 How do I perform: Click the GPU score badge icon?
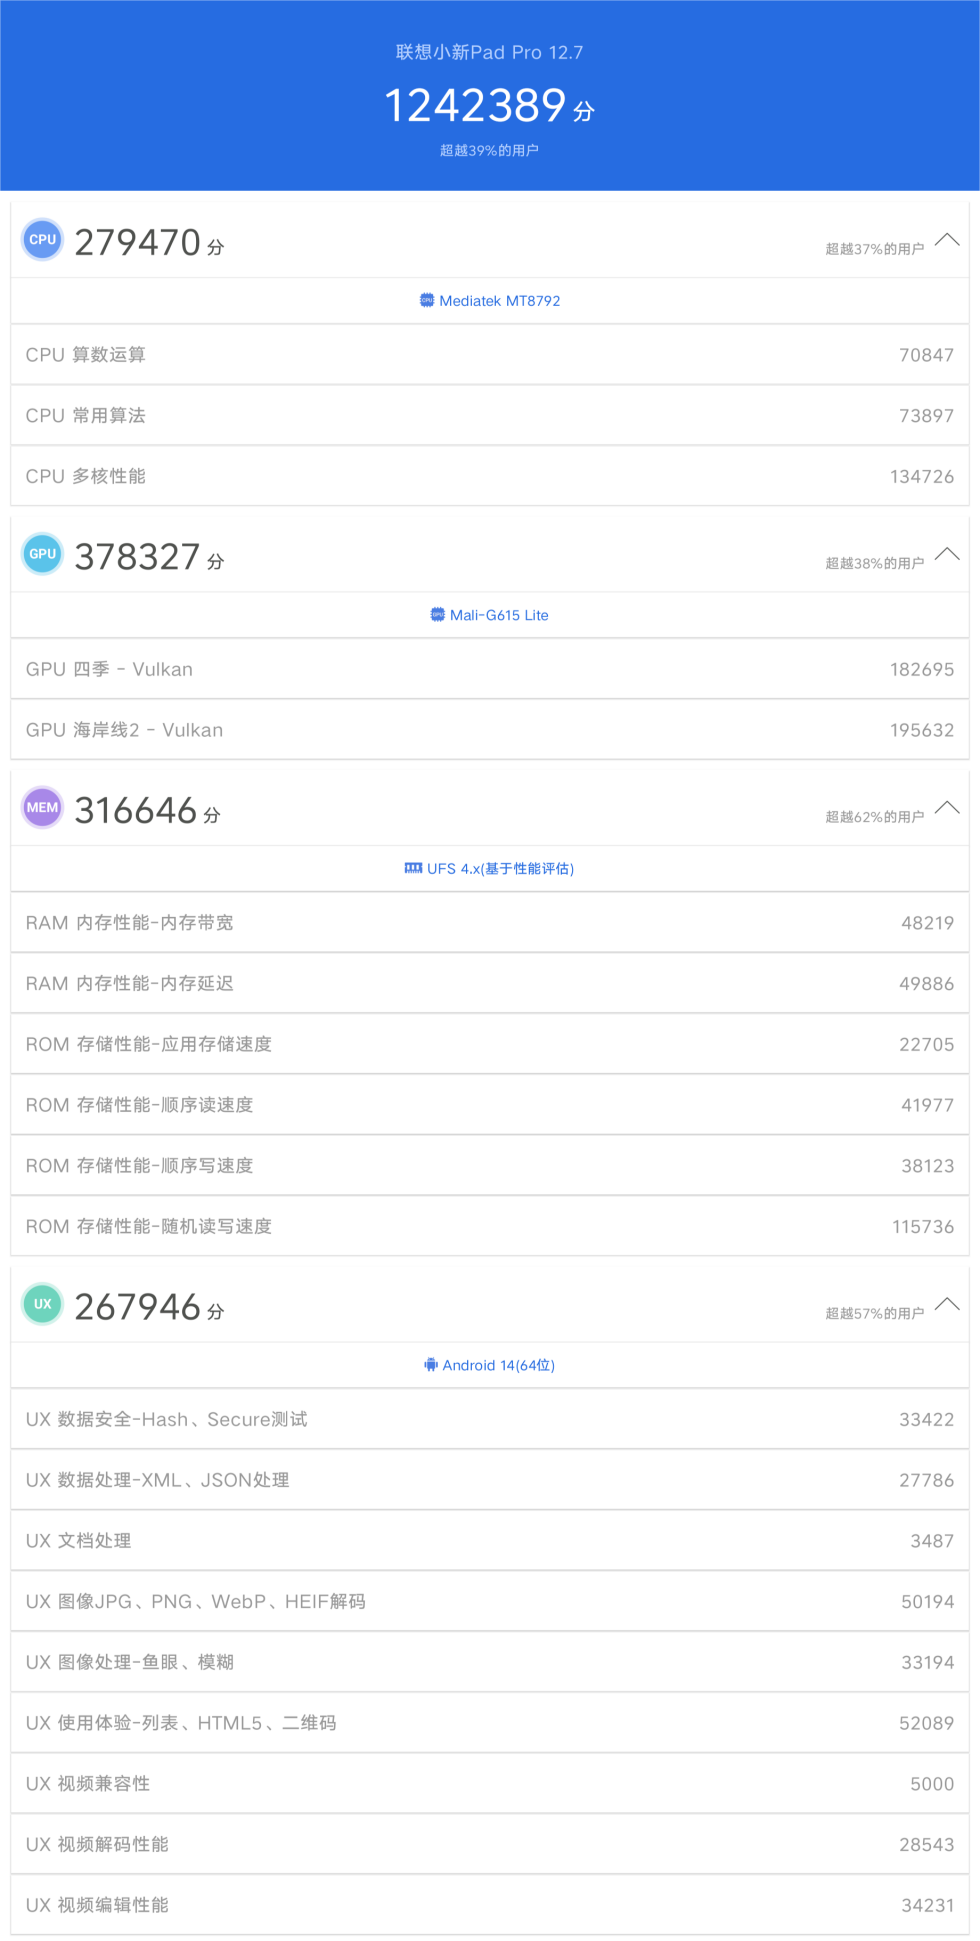pyautogui.click(x=43, y=554)
